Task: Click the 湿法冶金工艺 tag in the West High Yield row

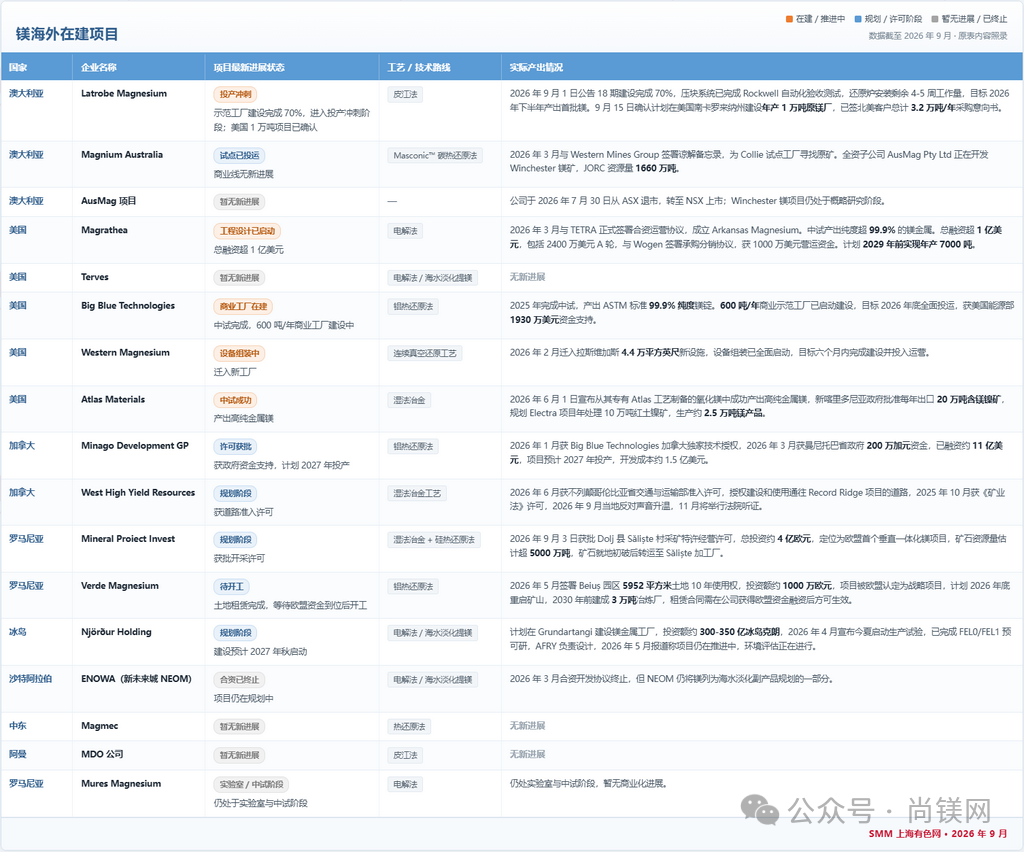Action: 417,494
